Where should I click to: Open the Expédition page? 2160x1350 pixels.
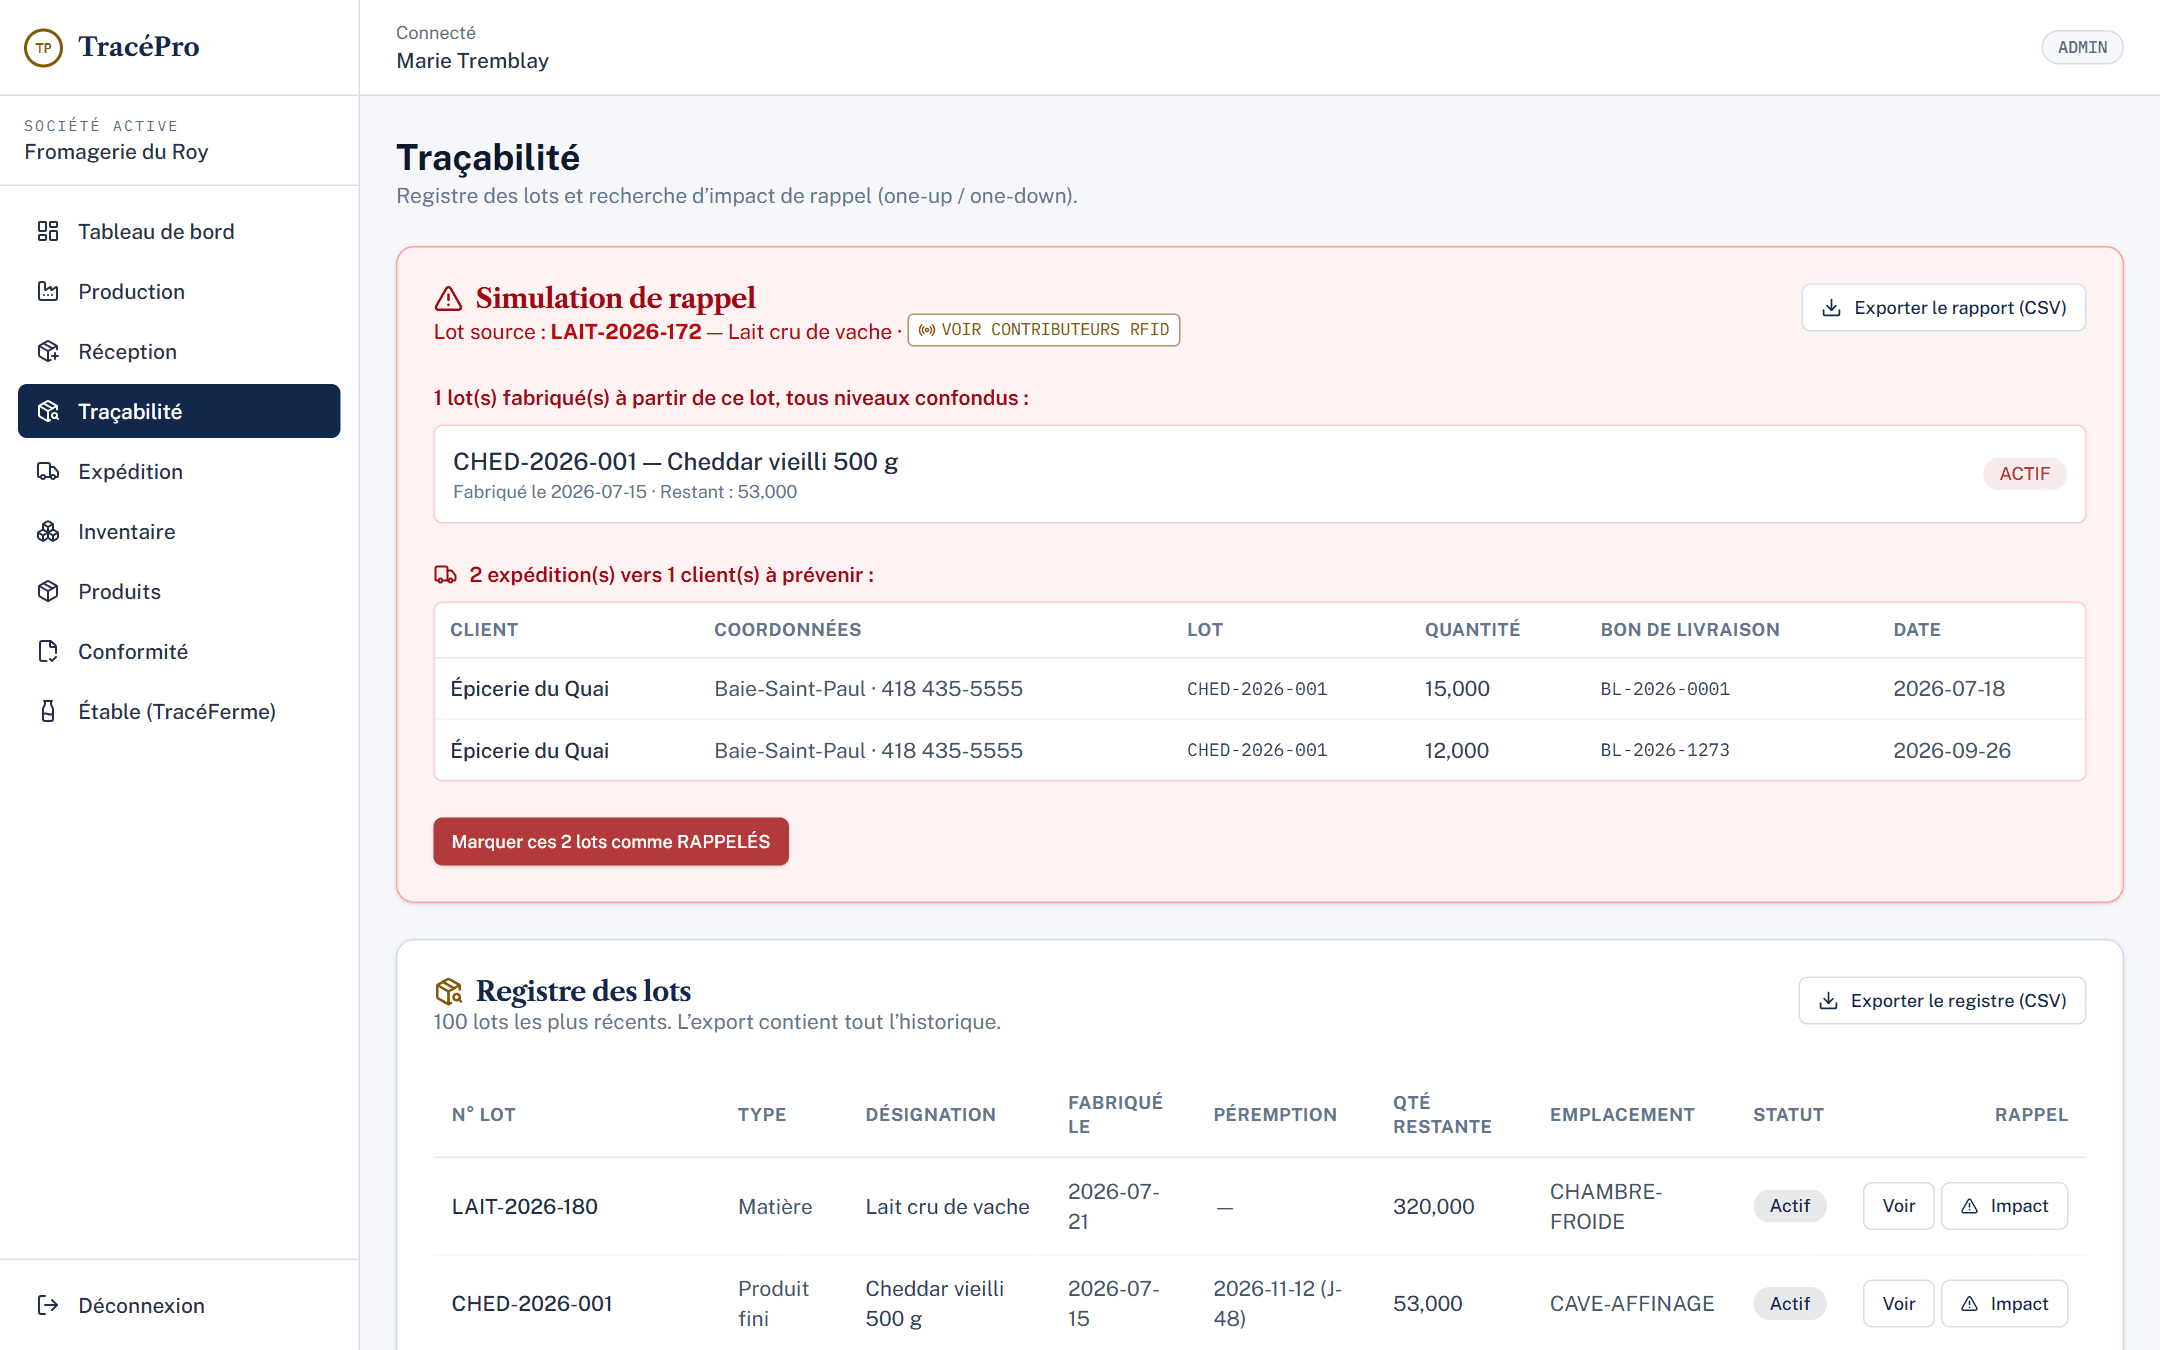coord(179,471)
